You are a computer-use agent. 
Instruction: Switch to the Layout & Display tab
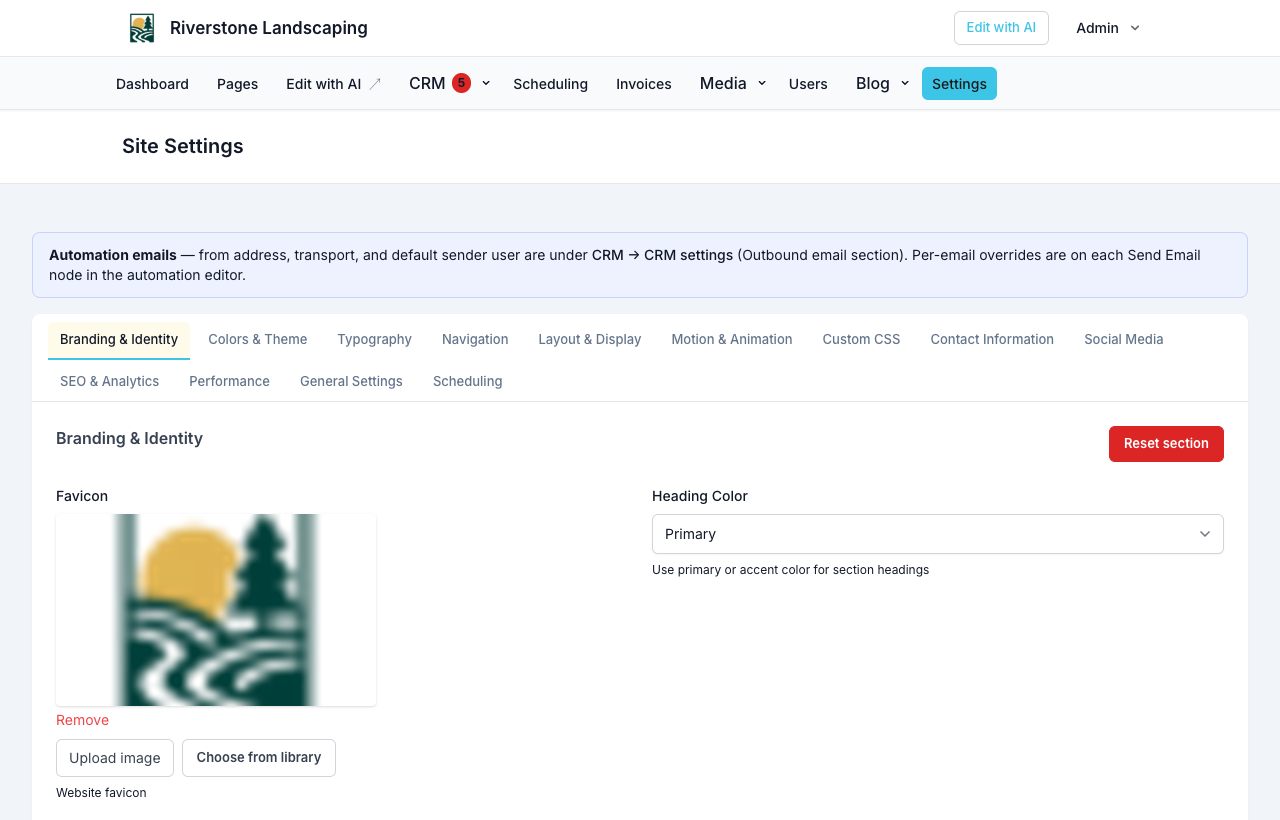click(590, 339)
